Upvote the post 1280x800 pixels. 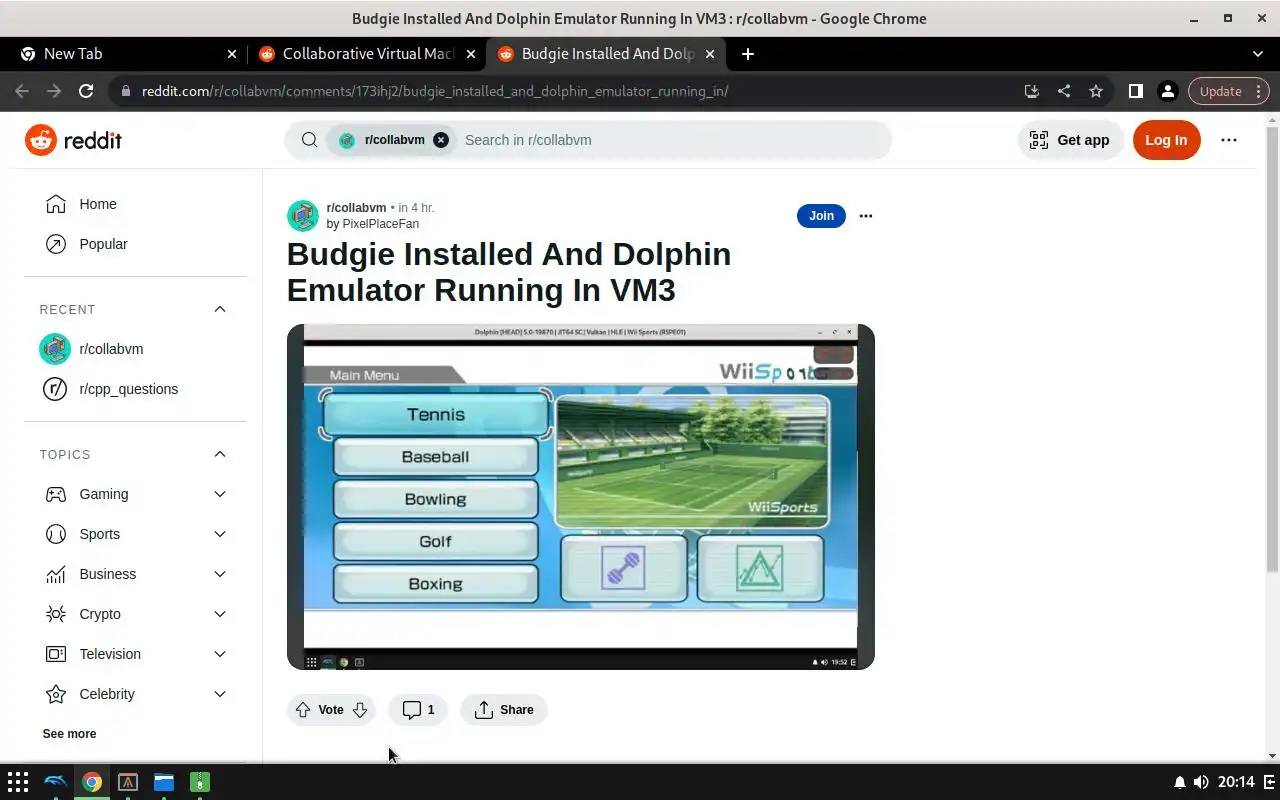point(303,710)
